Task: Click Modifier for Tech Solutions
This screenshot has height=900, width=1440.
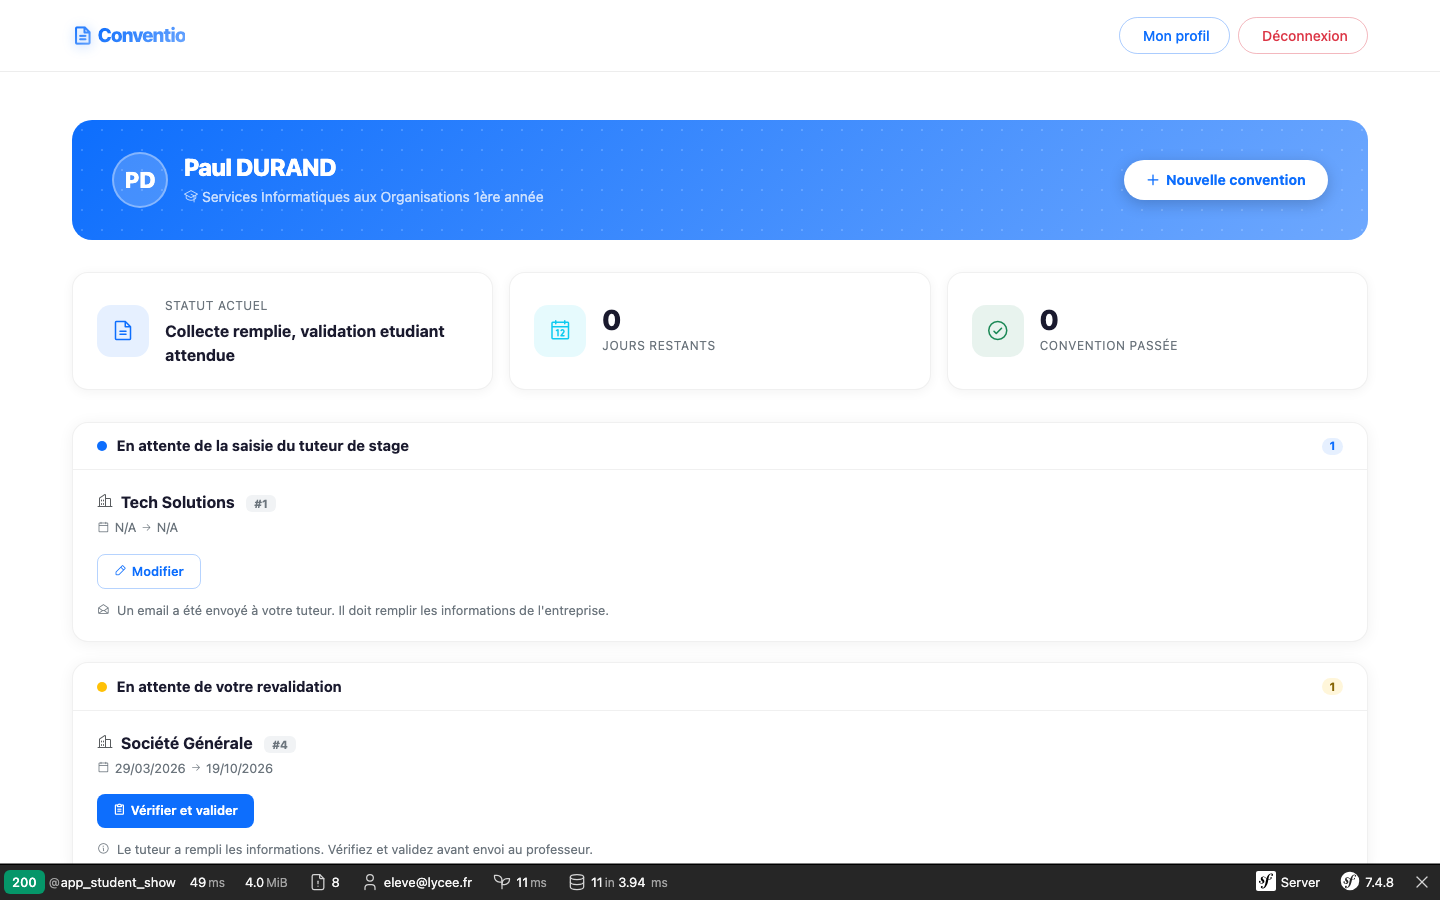Action: pos(149,571)
